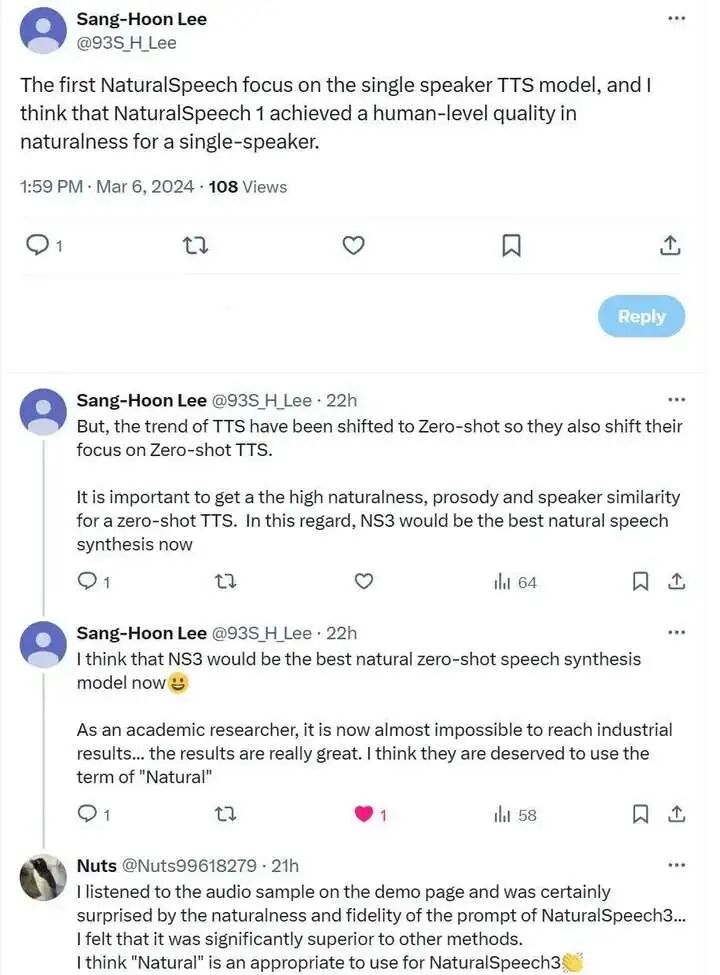Like the Zero-shot TTS trend reply
Image resolution: width=720 pixels, height=975 pixels.
[x=364, y=581]
